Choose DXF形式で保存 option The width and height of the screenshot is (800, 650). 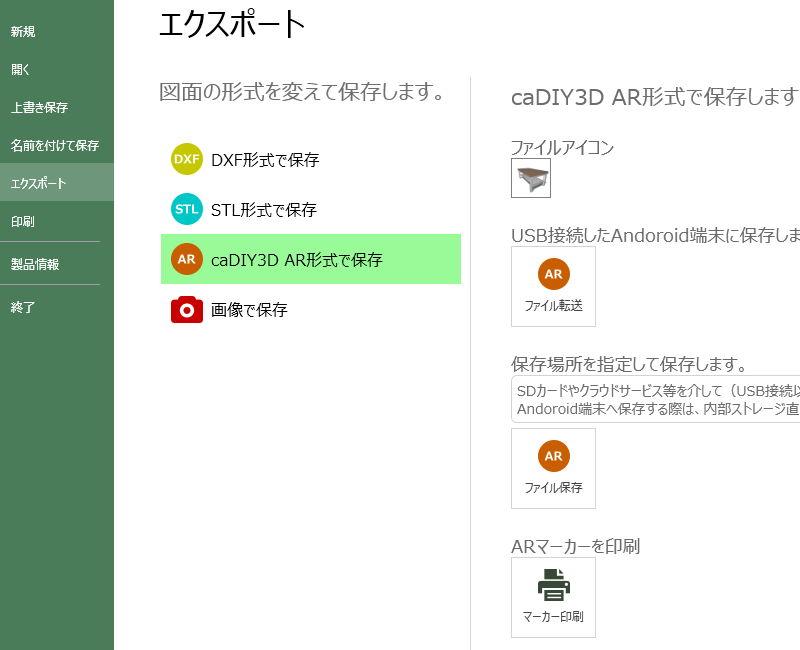click(311, 159)
